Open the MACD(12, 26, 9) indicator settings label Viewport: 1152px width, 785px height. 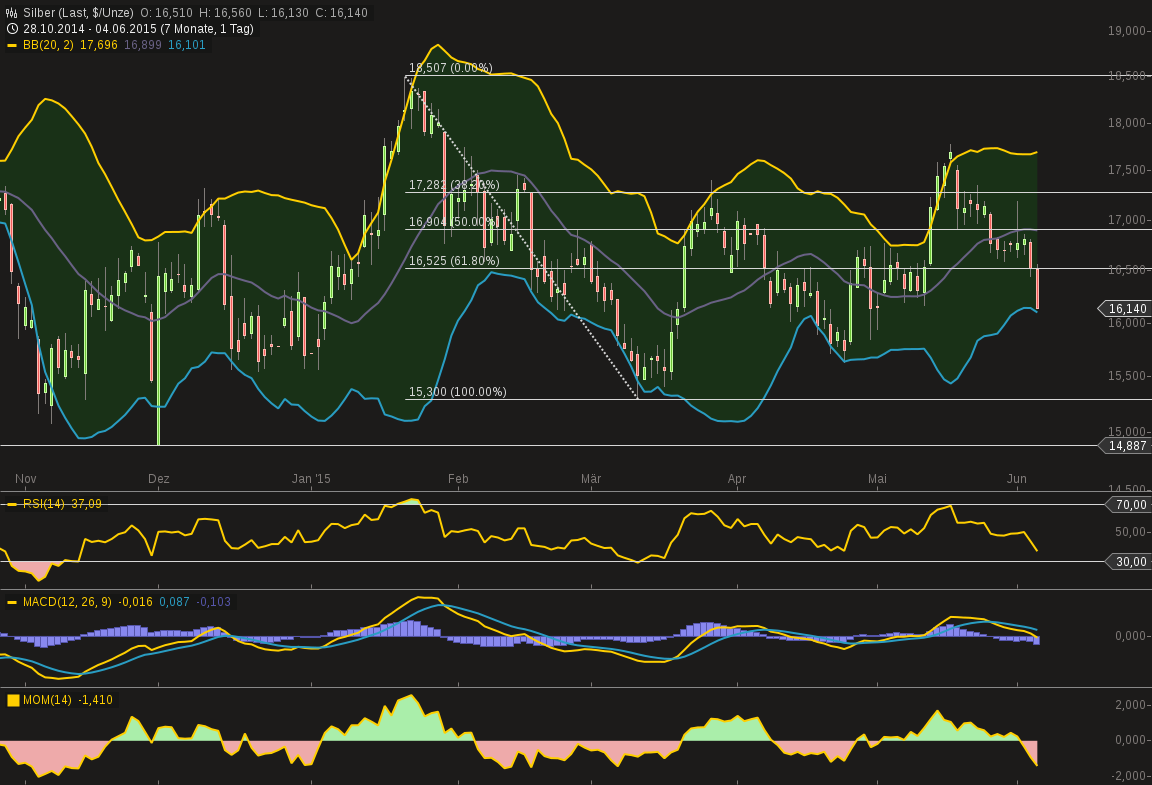click(68, 602)
